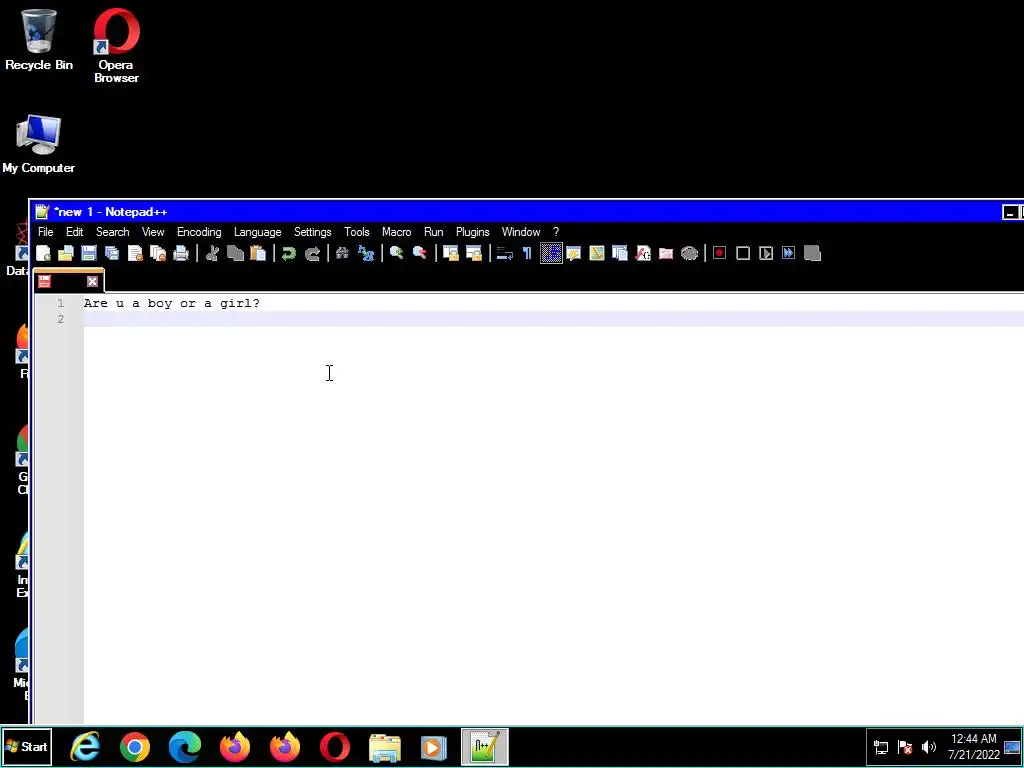Open File Explorer from the taskbar
The image size is (1024, 768).
[x=385, y=747]
